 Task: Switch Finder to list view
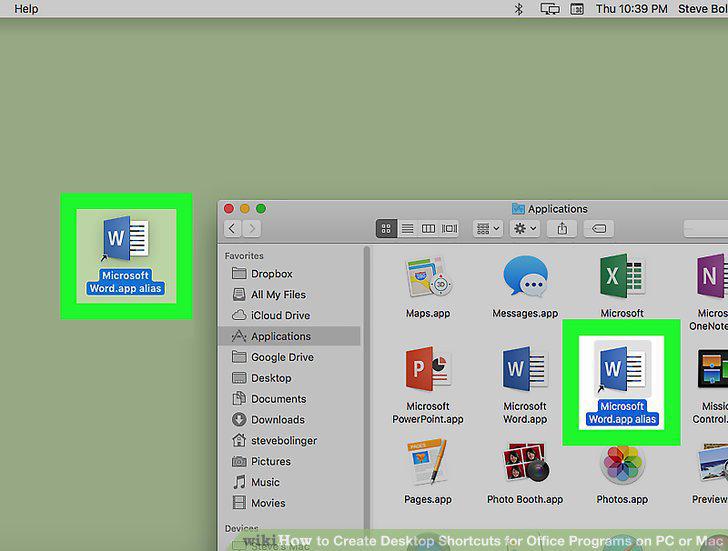click(x=407, y=228)
